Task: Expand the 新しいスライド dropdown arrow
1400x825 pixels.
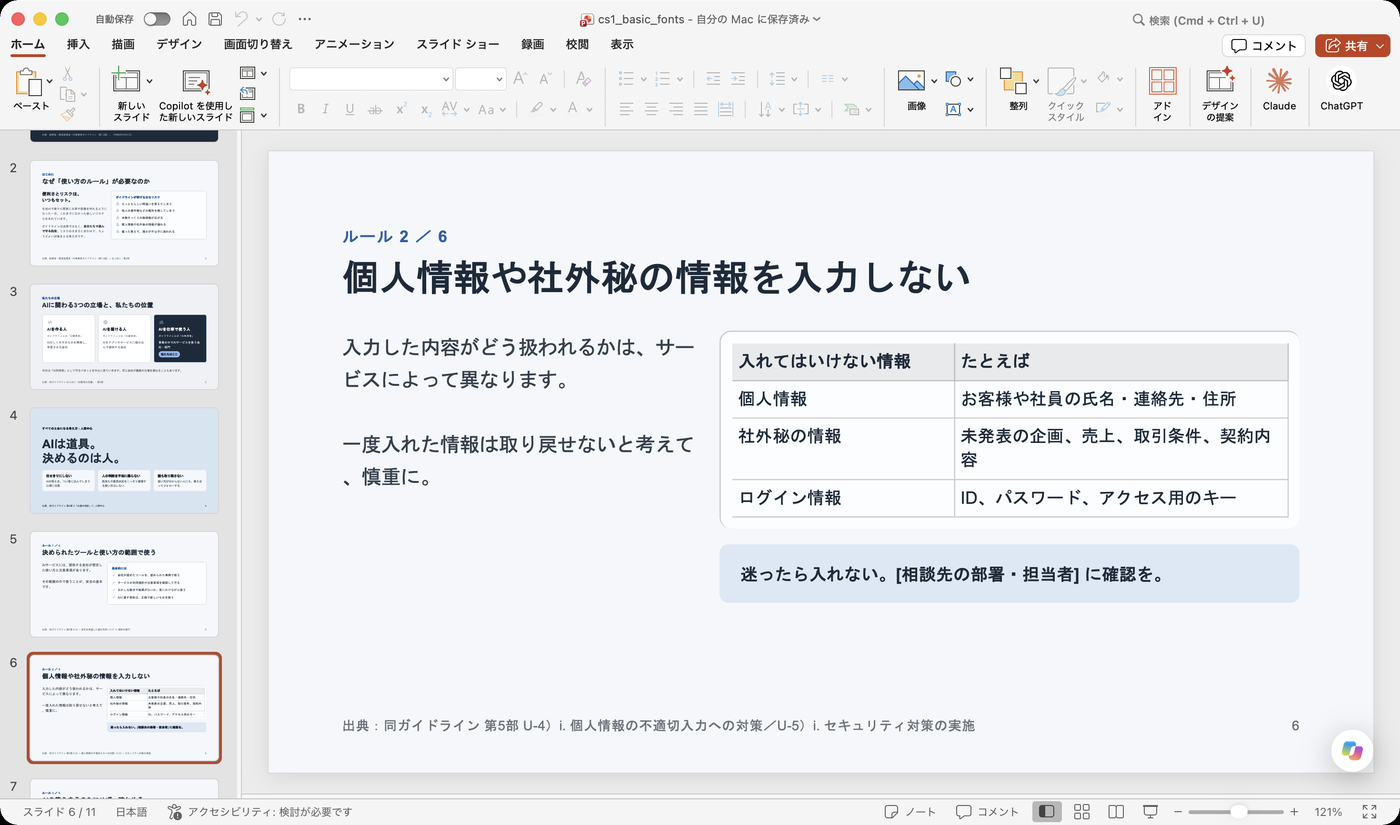Action: click(149, 81)
